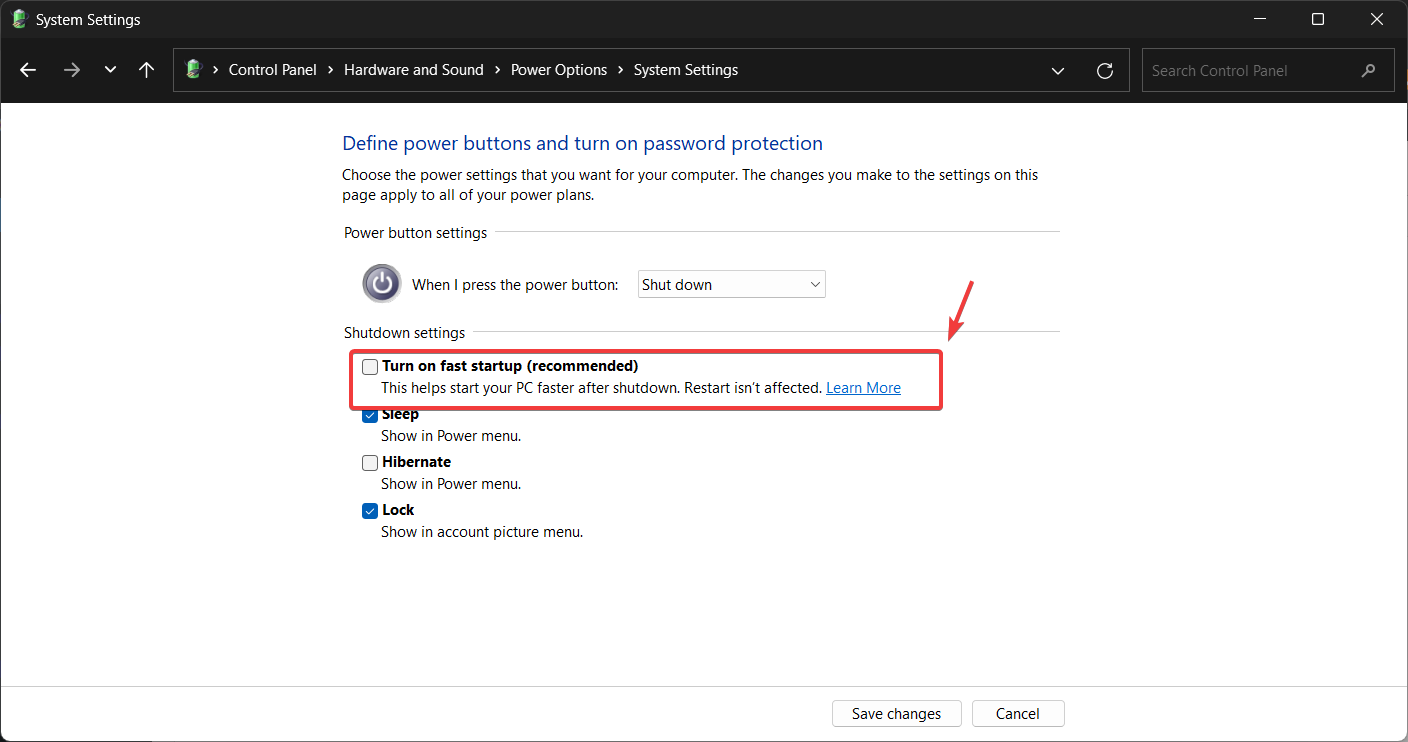Open recent locations chevron dropdown
Viewport: 1408px width, 742px height.
[x=110, y=70]
